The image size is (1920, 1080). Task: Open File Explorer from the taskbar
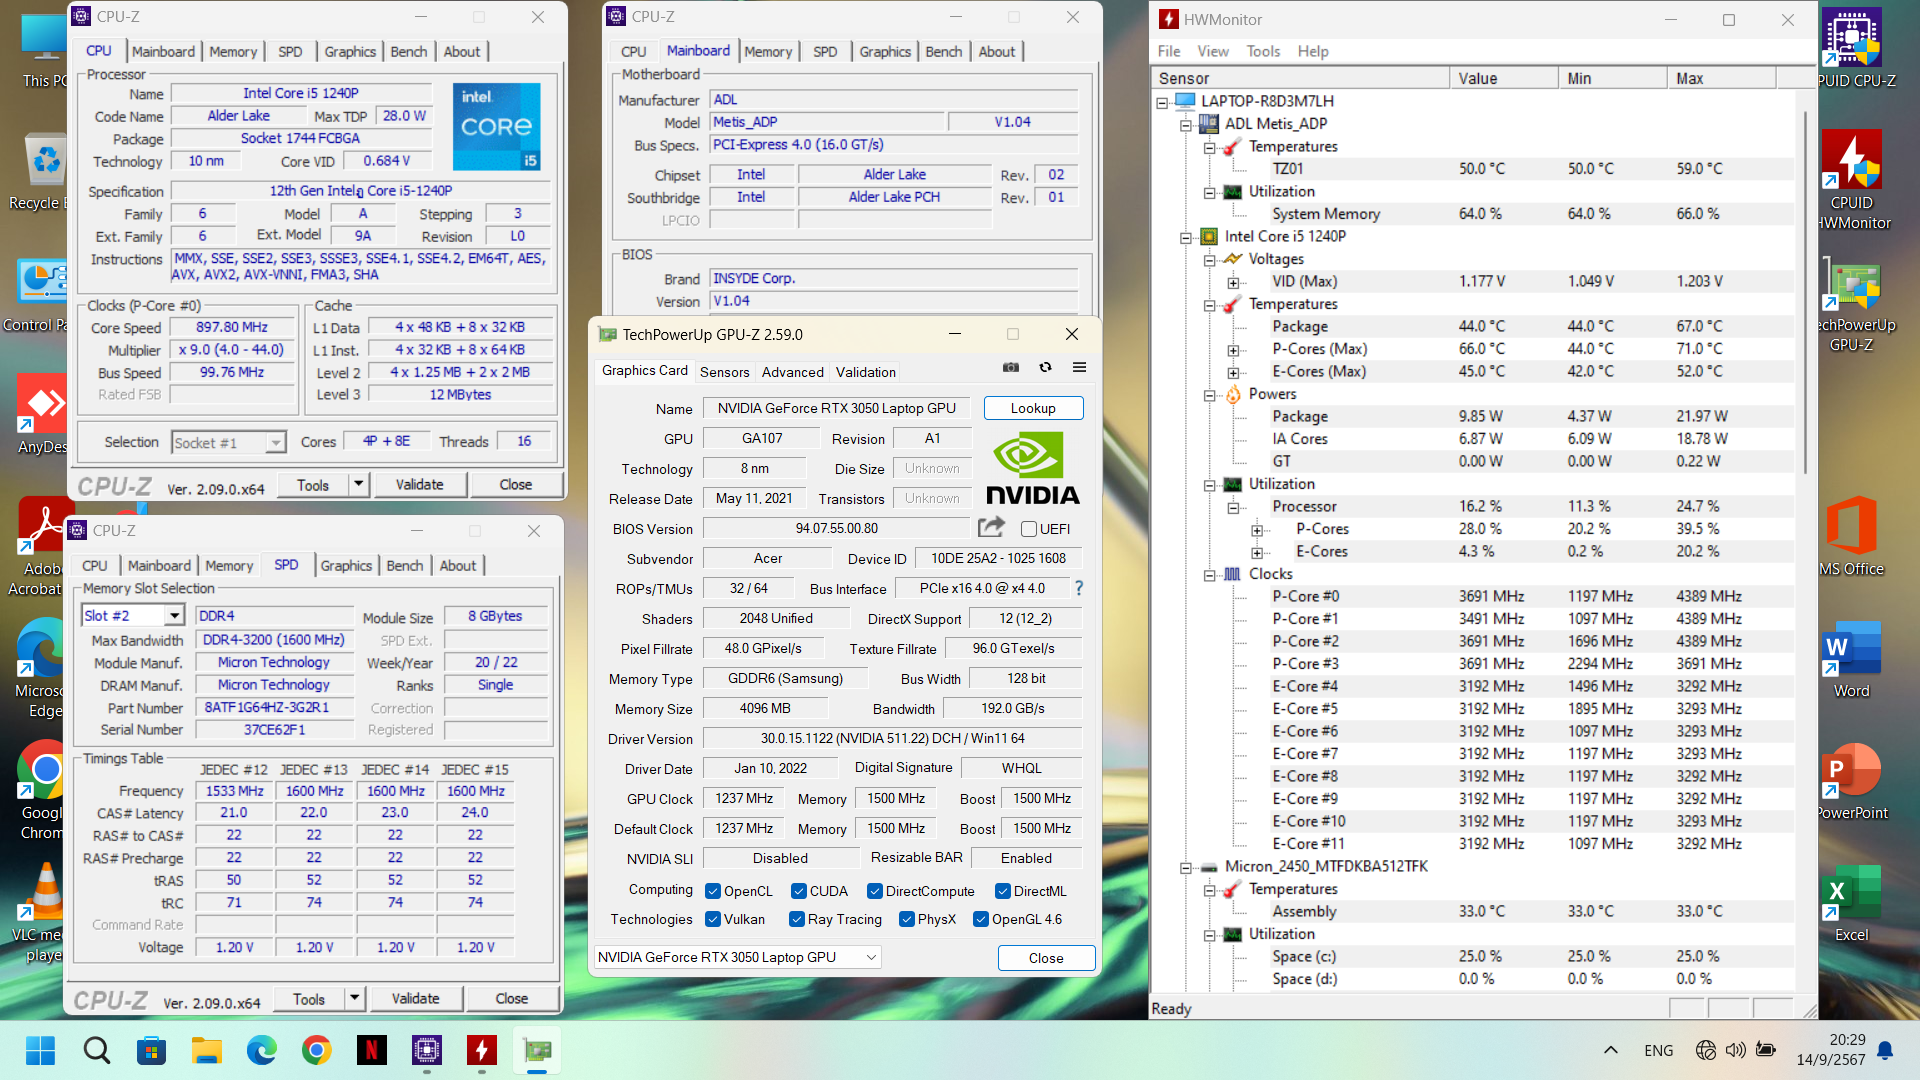pos(207,1050)
